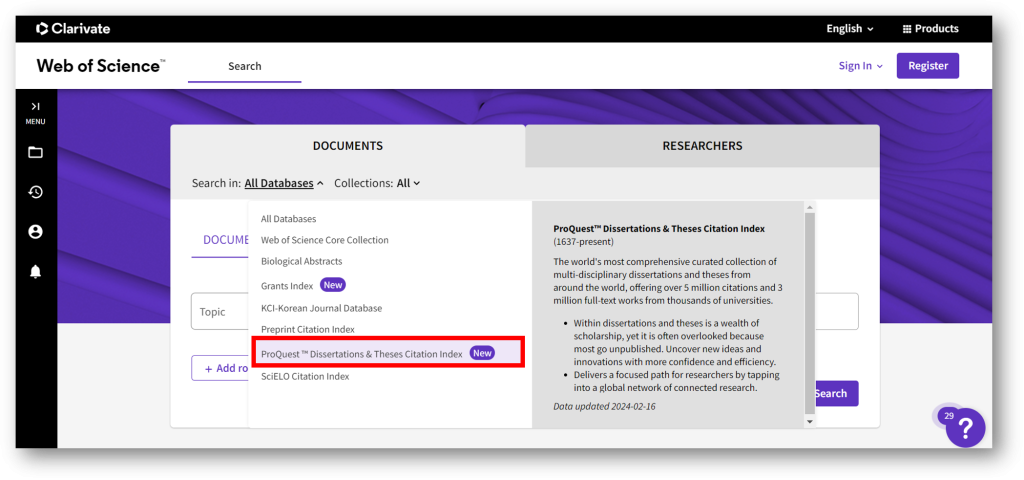The image size is (1024, 480).
Task: Choose Biological Abstracts database
Action: click(x=302, y=261)
